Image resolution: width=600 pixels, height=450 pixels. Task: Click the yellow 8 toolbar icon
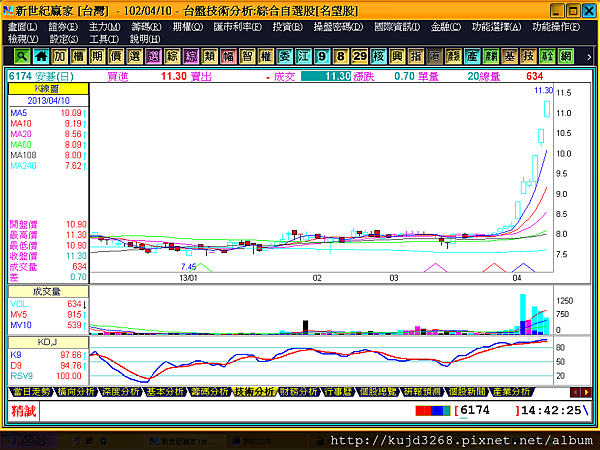[341, 57]
